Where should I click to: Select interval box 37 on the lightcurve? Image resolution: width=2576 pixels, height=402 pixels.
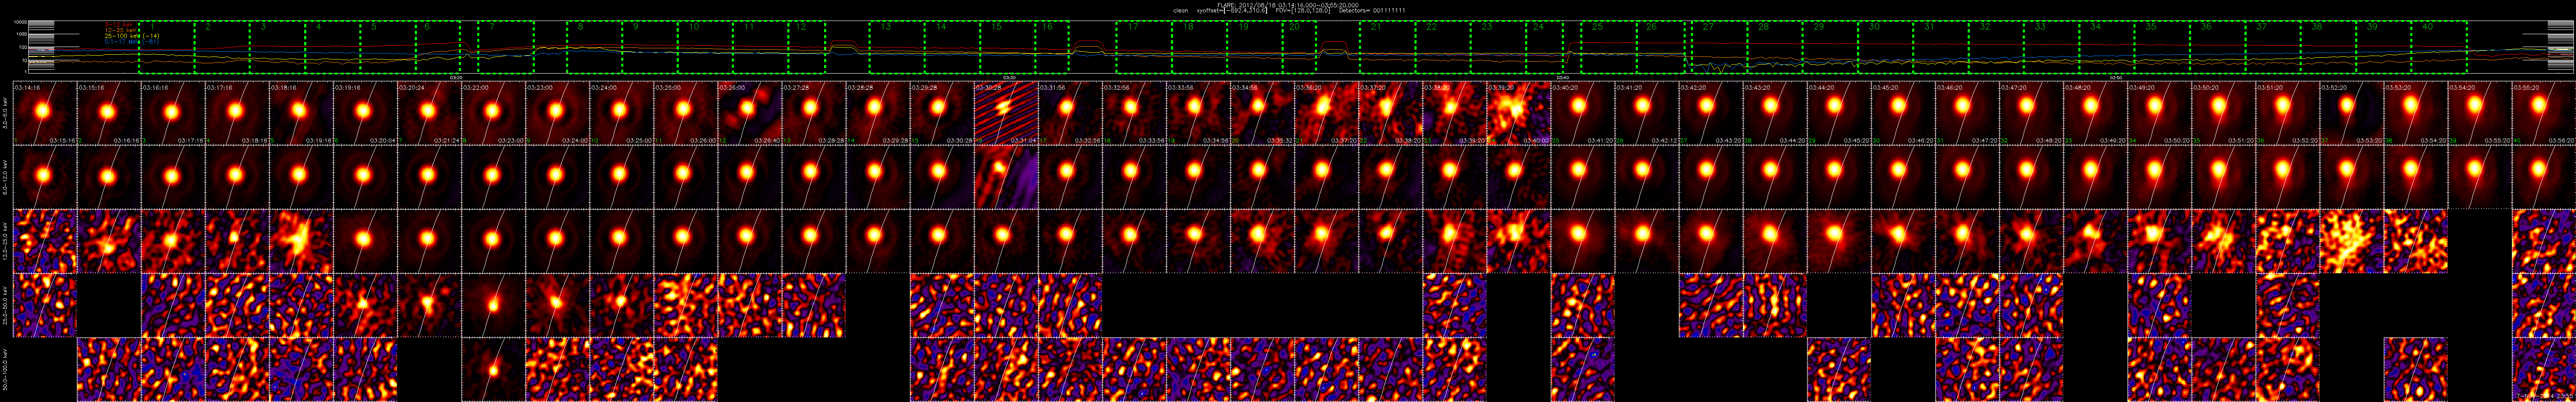2273,47
